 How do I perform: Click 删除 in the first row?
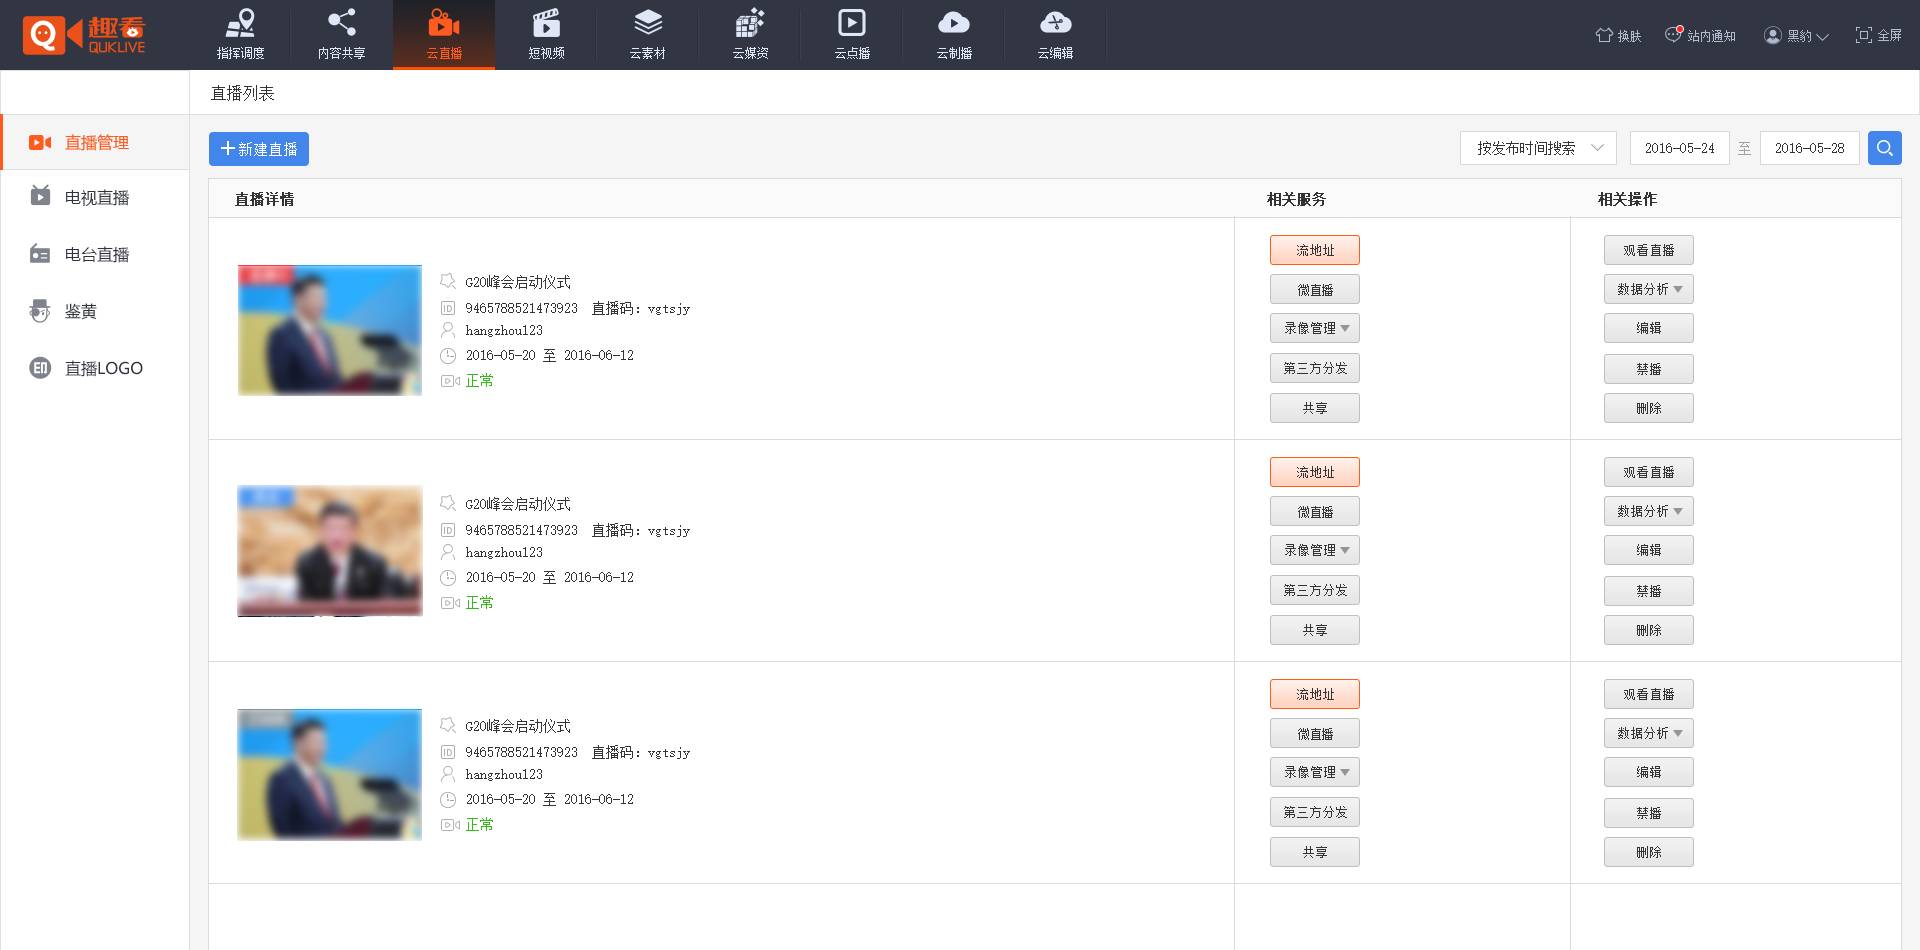pyautogui.click(x=1649, y=408)
